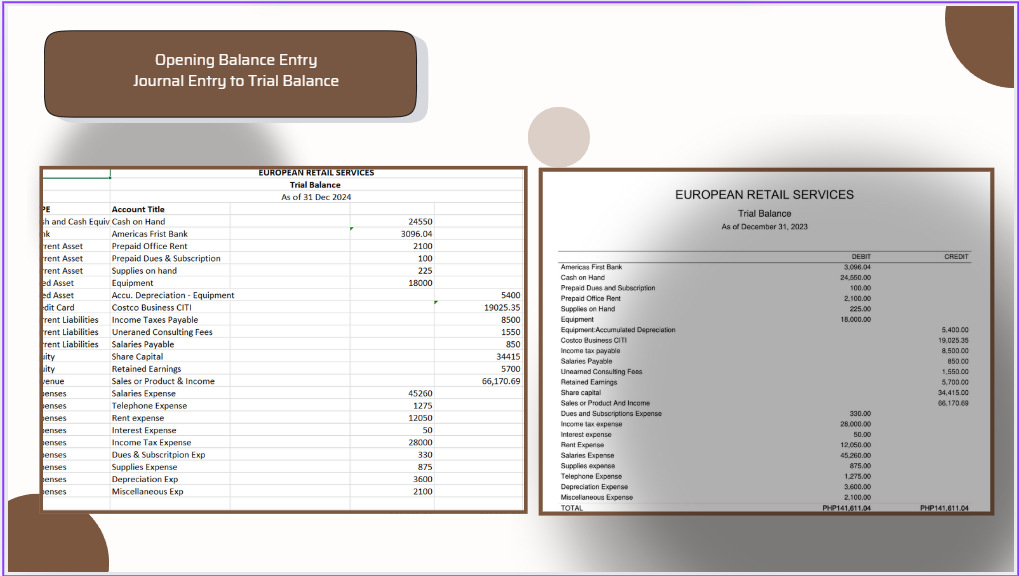Select spreadsheet value 12050

point(420,419)
